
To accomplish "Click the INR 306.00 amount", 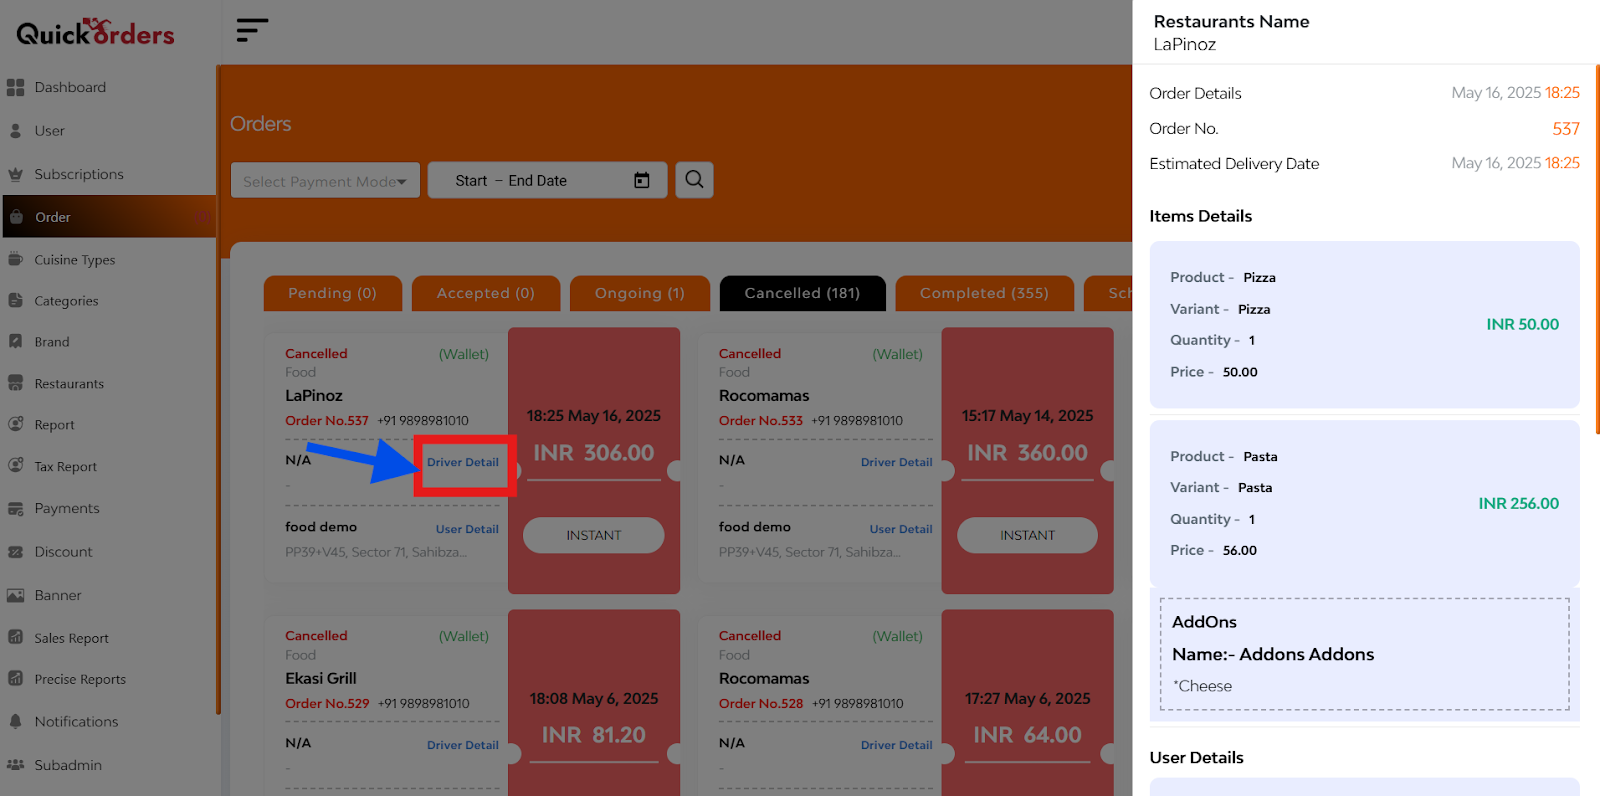I will [594, 453].
